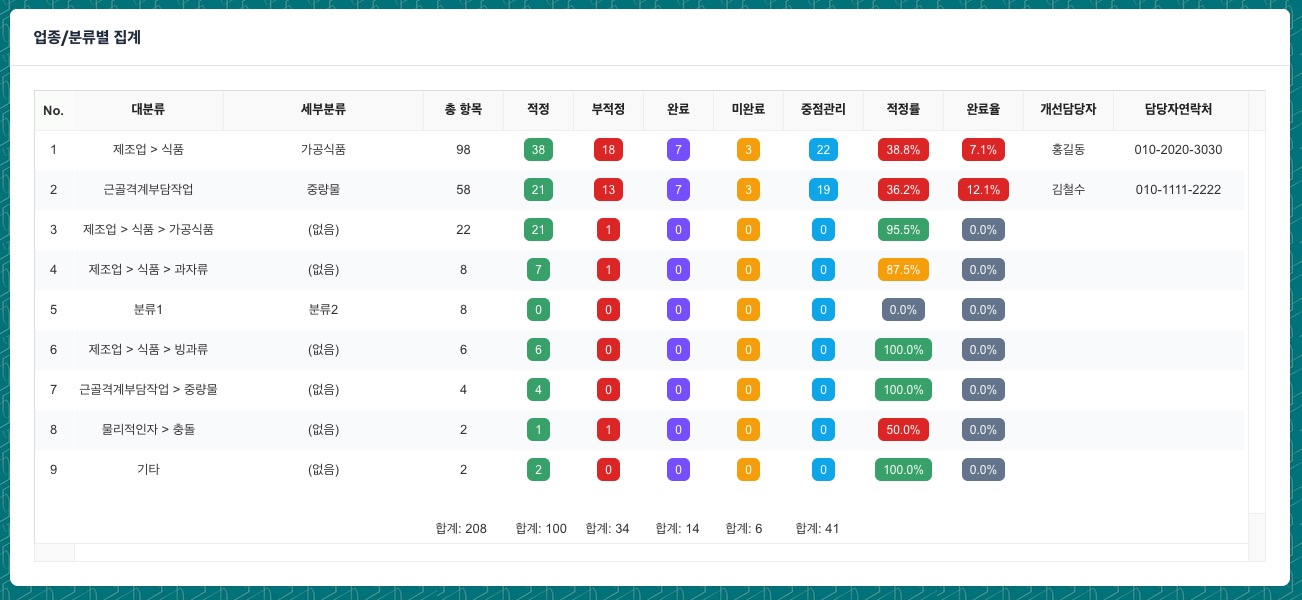Sort the table by 대분류 column header
This screenshot has height=600, width=1302.
click(x=148, y=110)
